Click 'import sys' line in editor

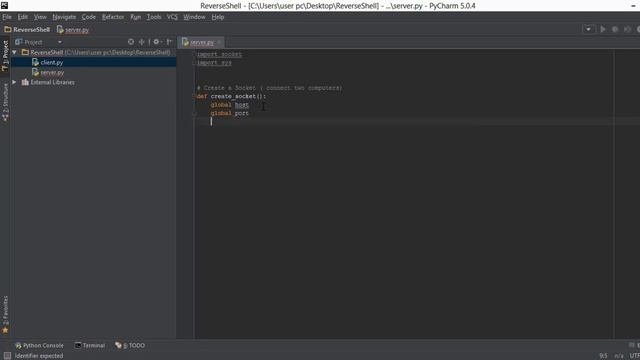click(x=214, y=63)
